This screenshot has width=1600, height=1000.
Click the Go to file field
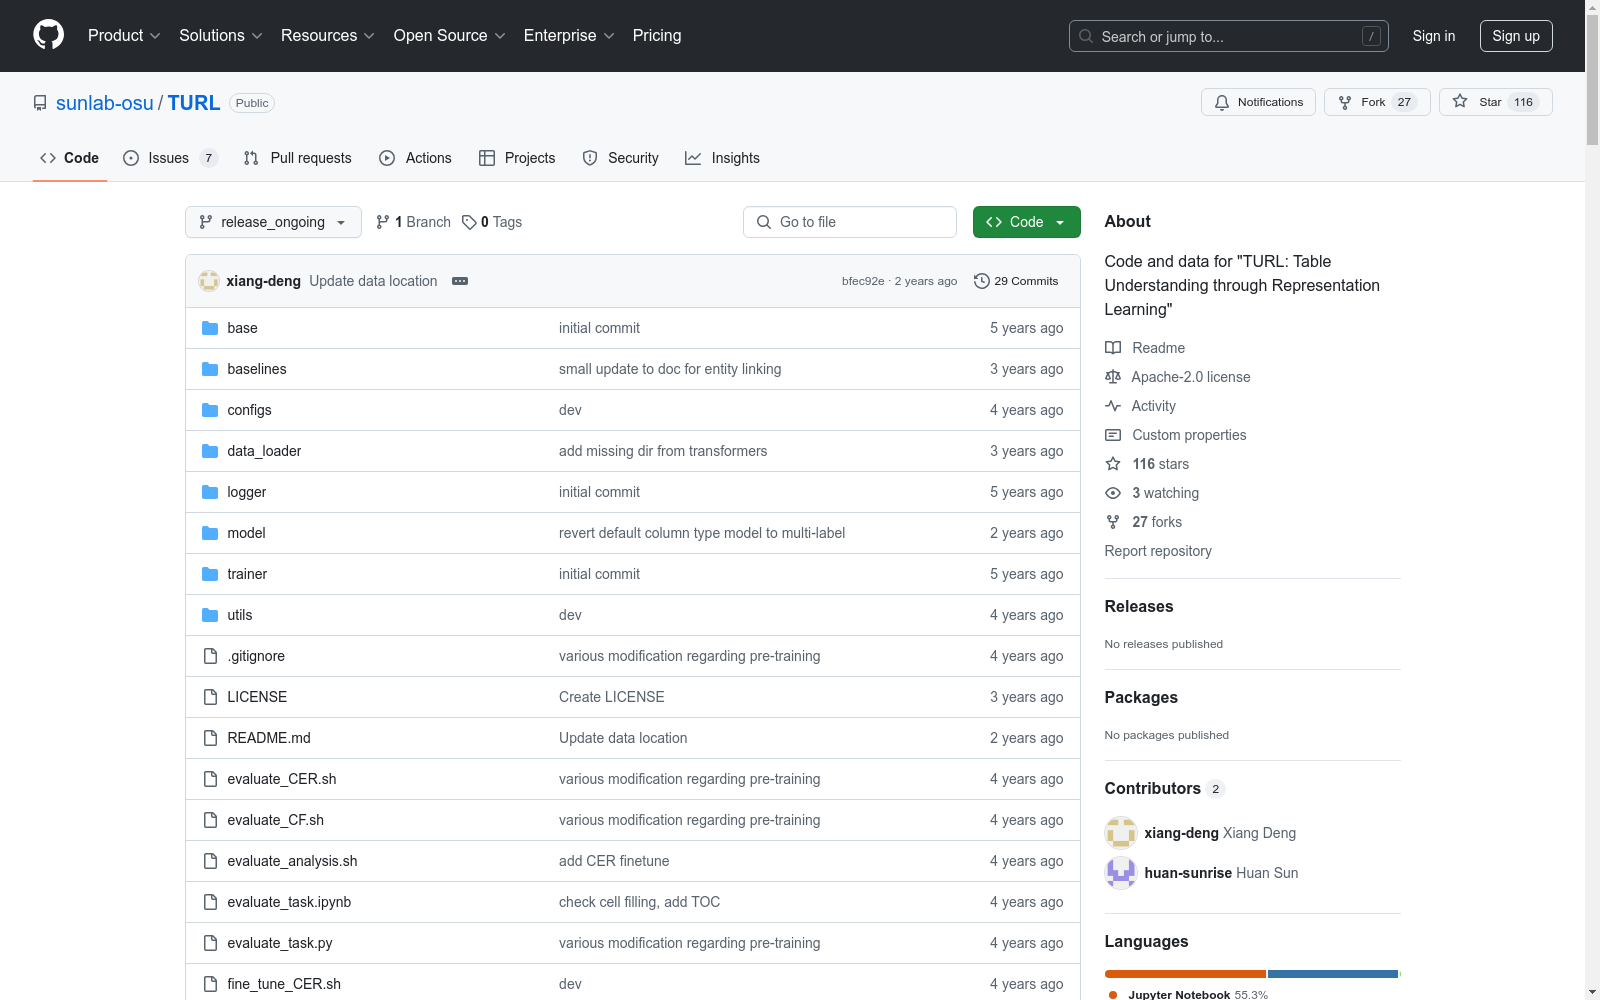(x=850, y=222)
